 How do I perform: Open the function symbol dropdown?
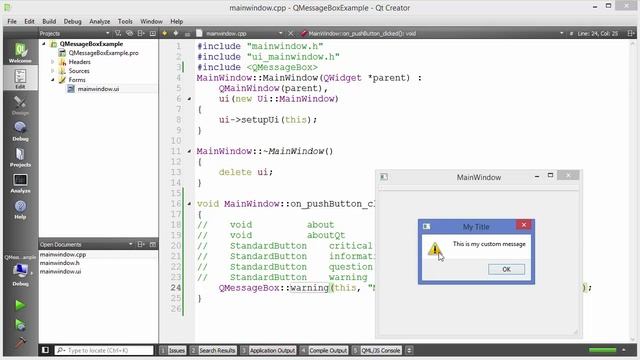pos(562,33)
